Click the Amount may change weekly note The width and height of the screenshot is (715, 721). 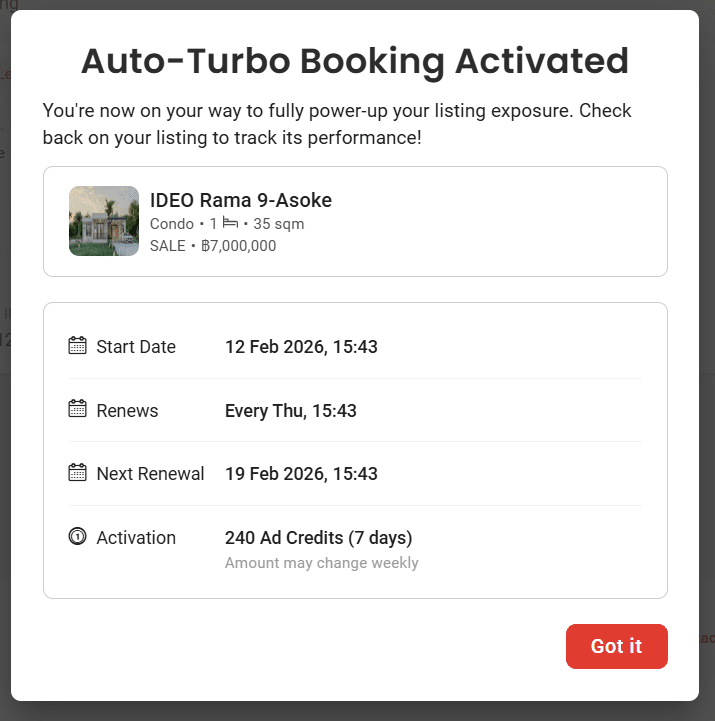tap(321, 563)
